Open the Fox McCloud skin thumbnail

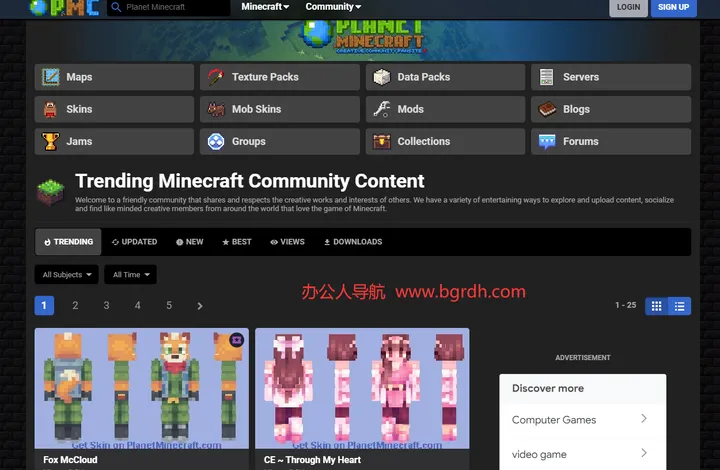coord(142,388)
